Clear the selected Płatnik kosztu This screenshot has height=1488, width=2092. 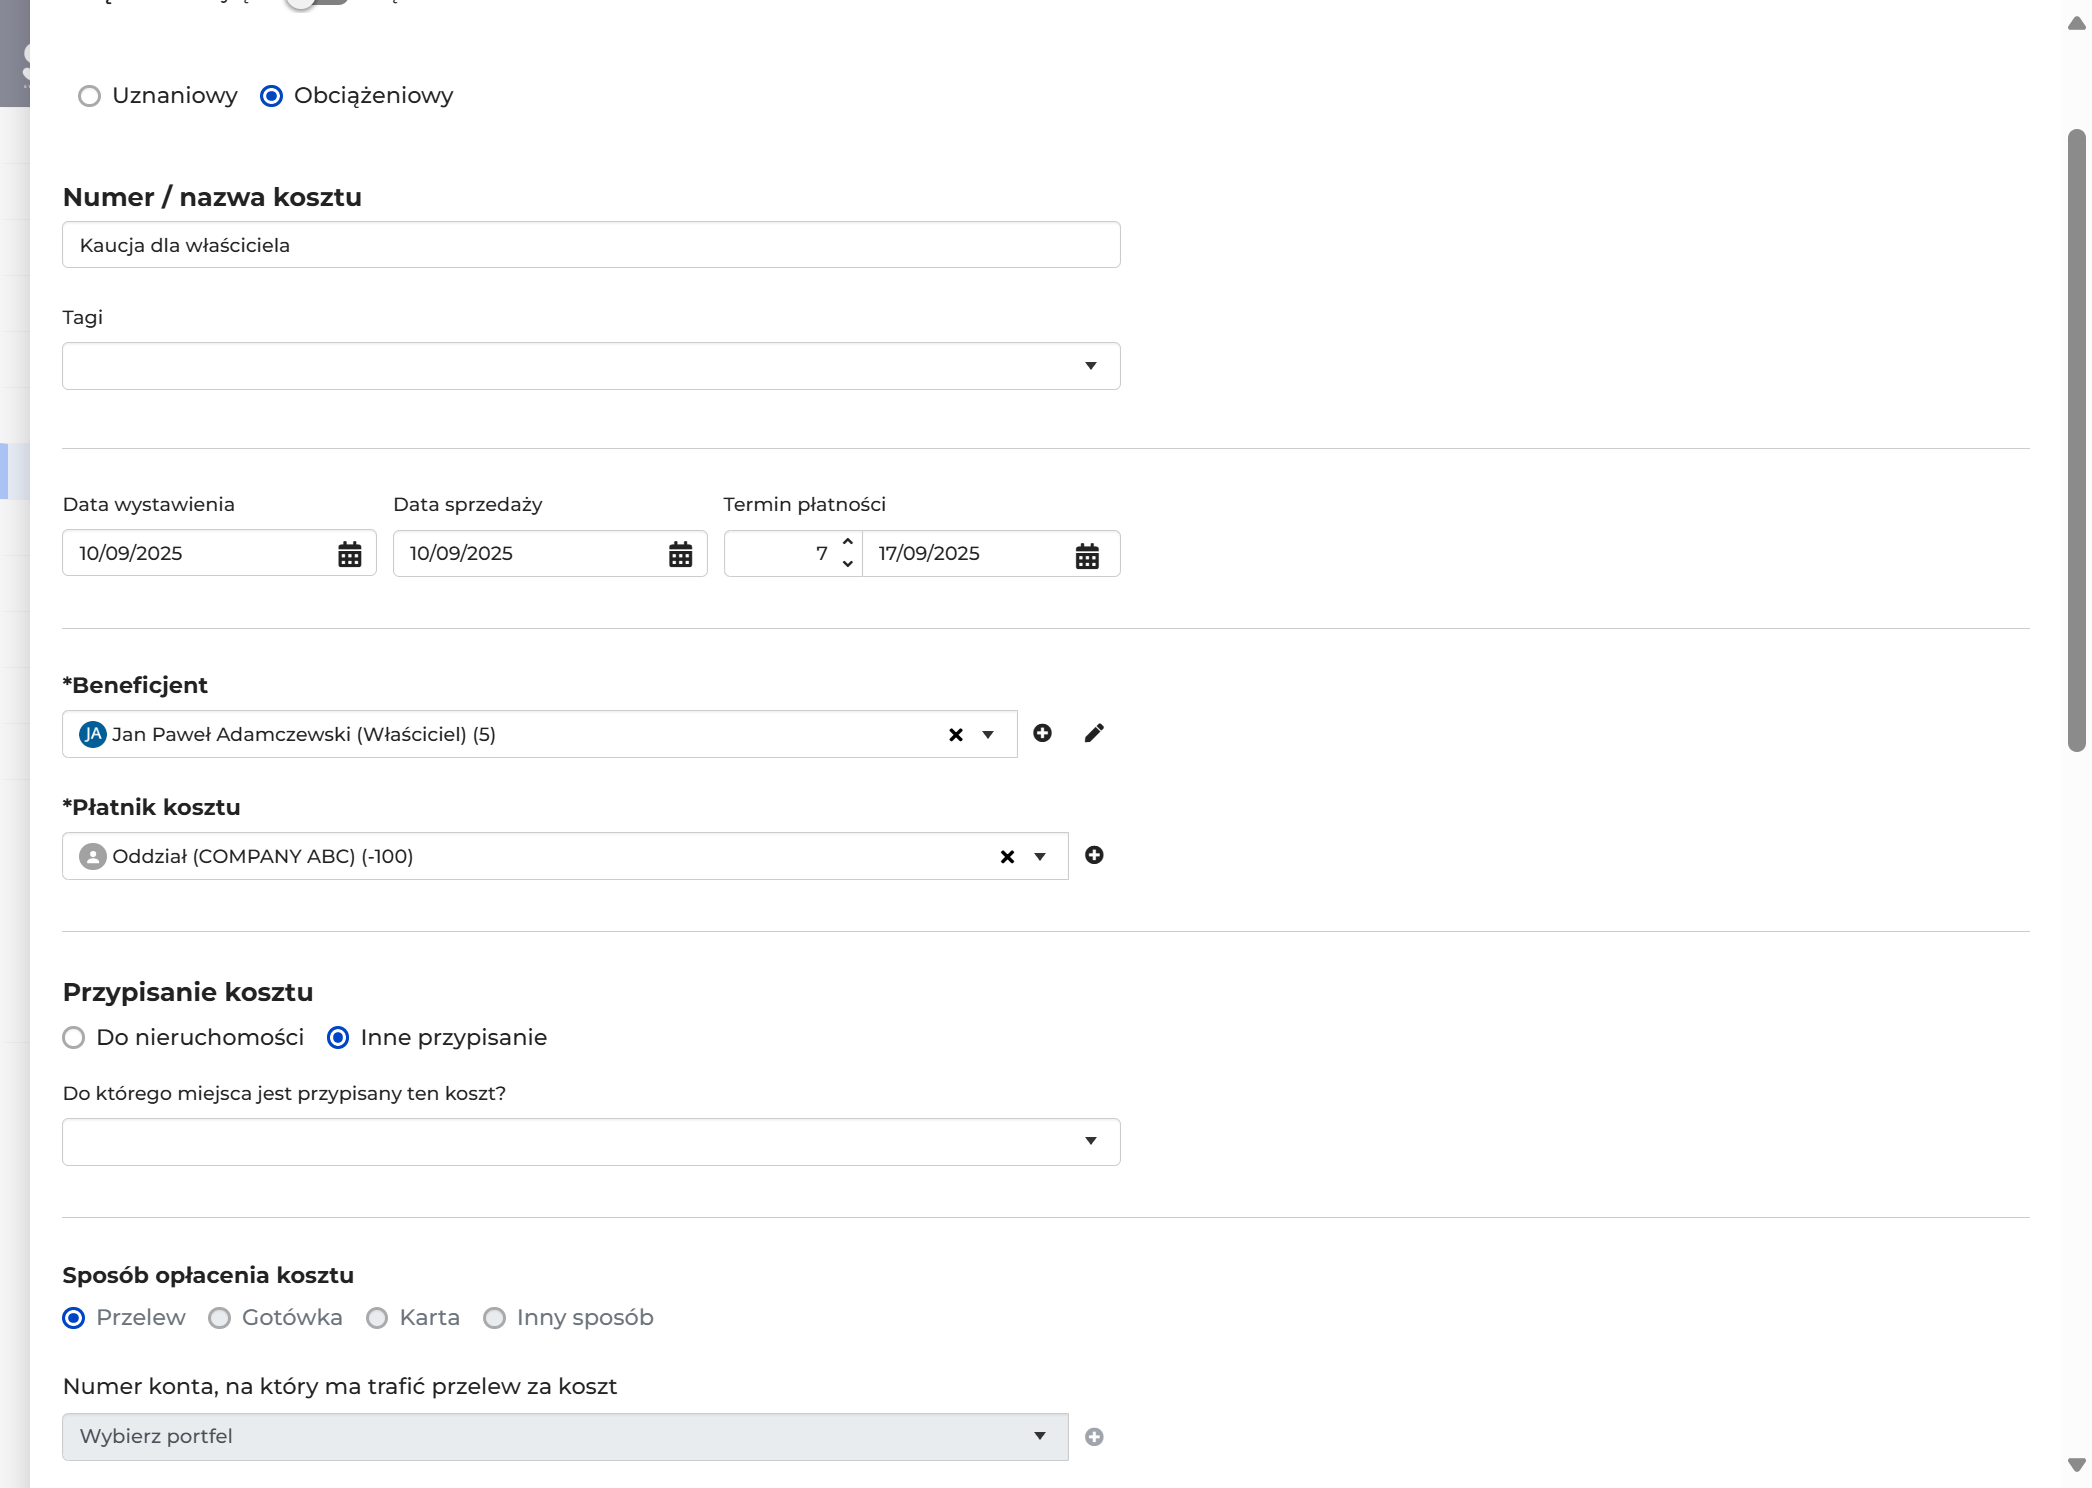click(1007, 857)
